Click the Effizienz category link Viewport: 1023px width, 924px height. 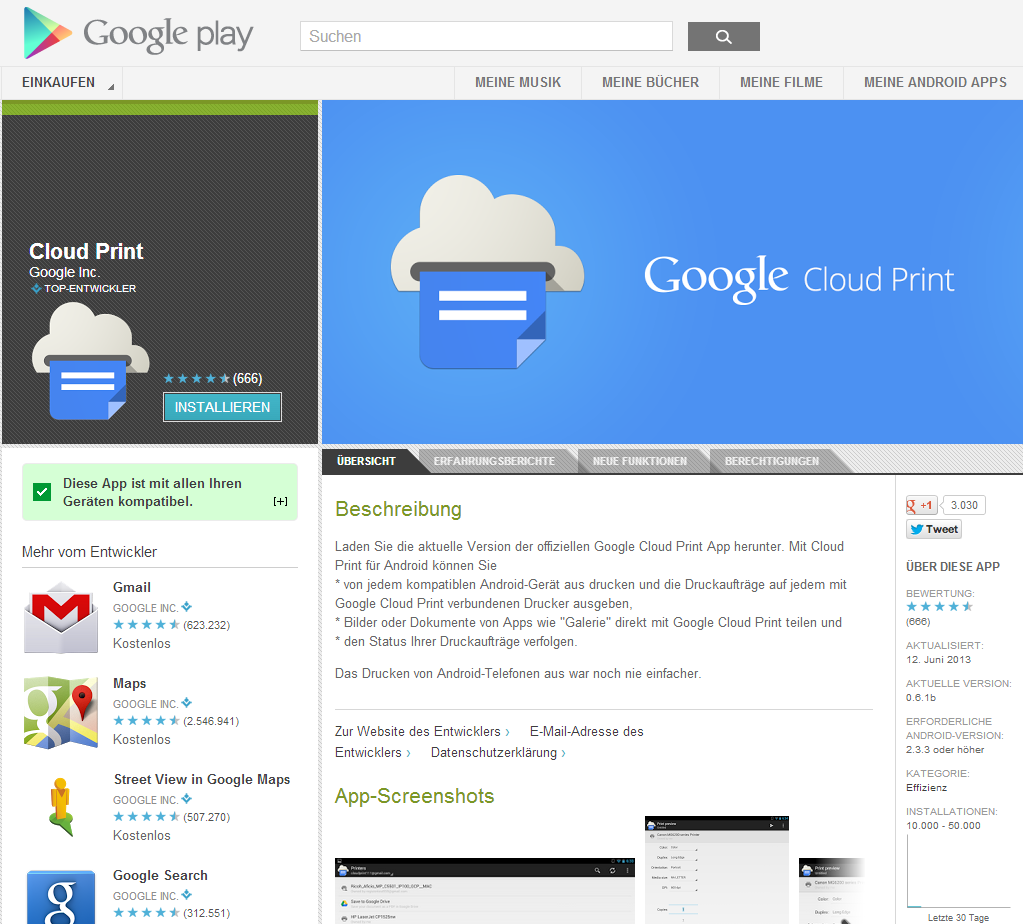926,788
